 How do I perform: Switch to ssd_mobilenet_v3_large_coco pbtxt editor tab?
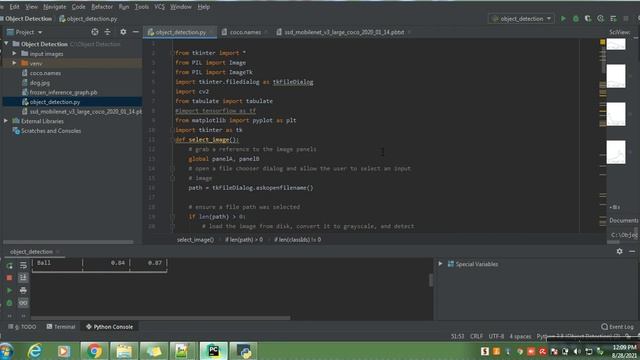coord(344,32)
